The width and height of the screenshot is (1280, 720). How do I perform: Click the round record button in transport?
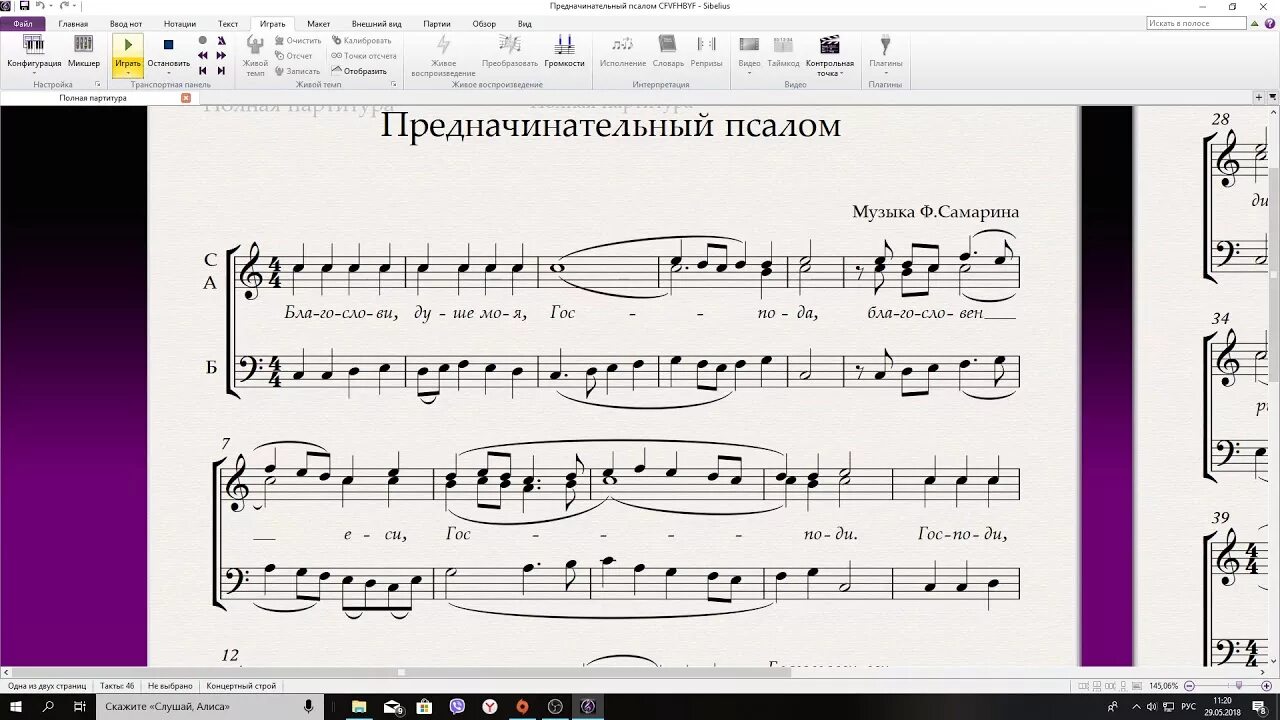click(203, 41)
